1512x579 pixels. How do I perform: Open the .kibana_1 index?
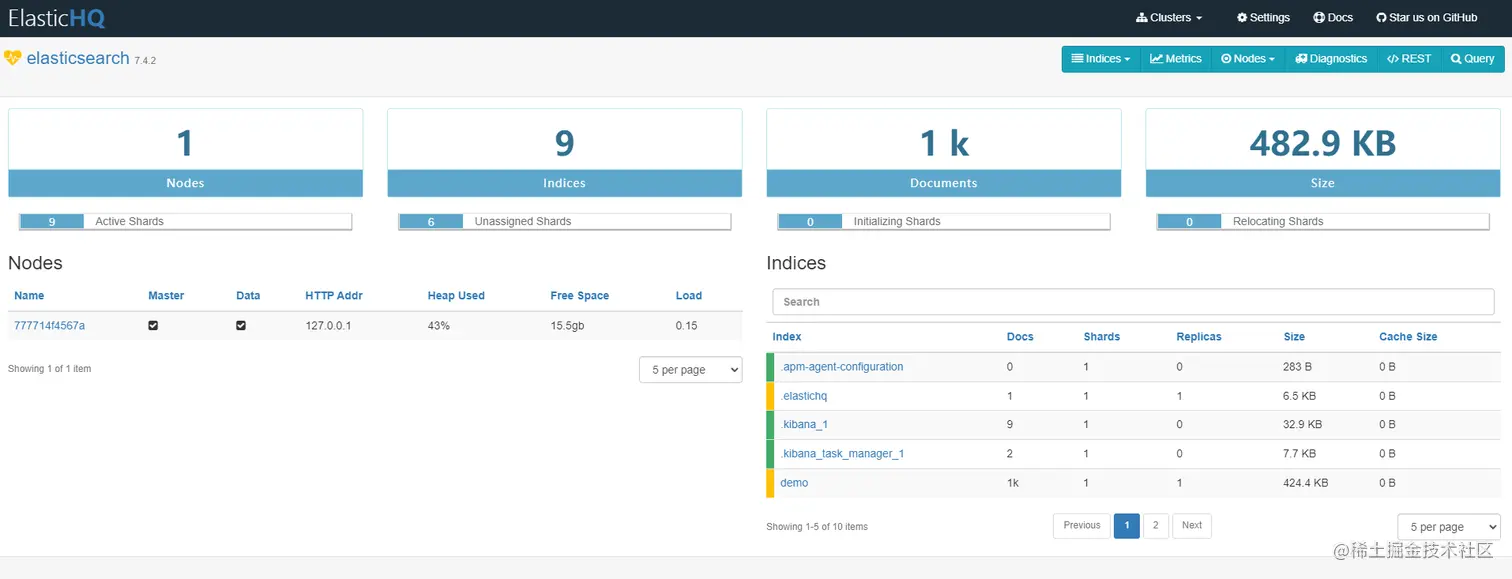pos(804,425)
